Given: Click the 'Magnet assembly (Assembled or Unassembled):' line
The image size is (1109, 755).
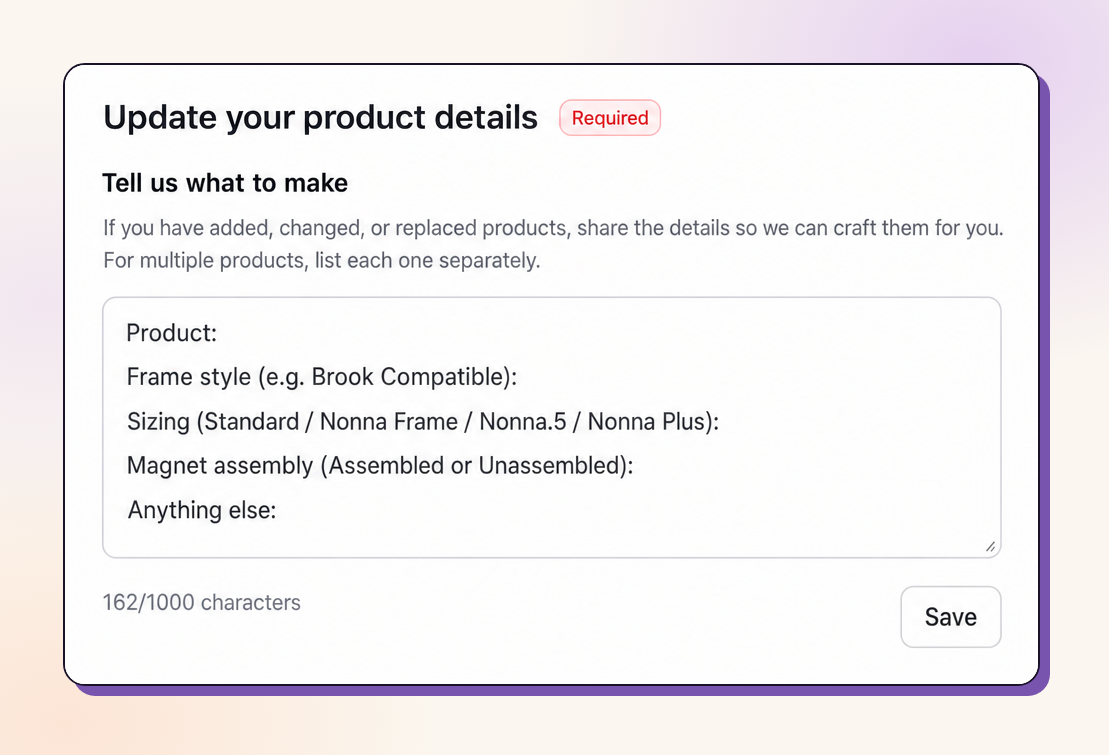Looking at the screenshot, I should (380, 466).
